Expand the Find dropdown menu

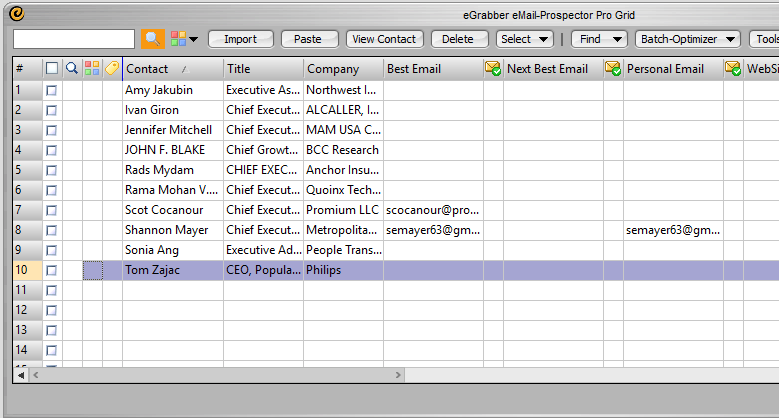(598, 39)
